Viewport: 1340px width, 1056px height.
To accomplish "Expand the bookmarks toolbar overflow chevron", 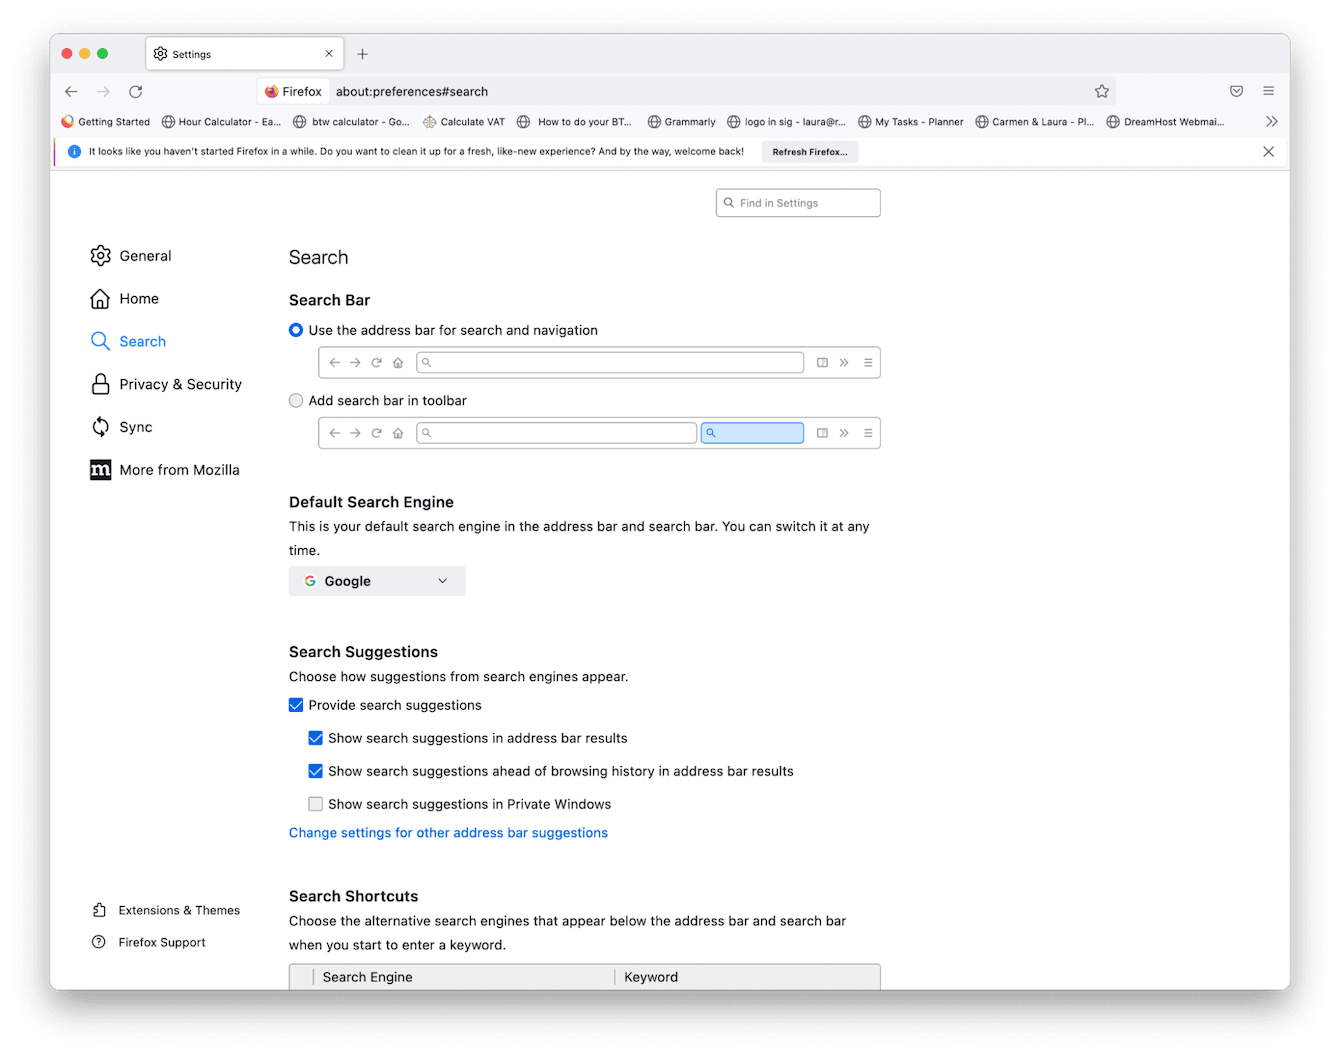I will pyautogui.click(x=1272, y=121).
